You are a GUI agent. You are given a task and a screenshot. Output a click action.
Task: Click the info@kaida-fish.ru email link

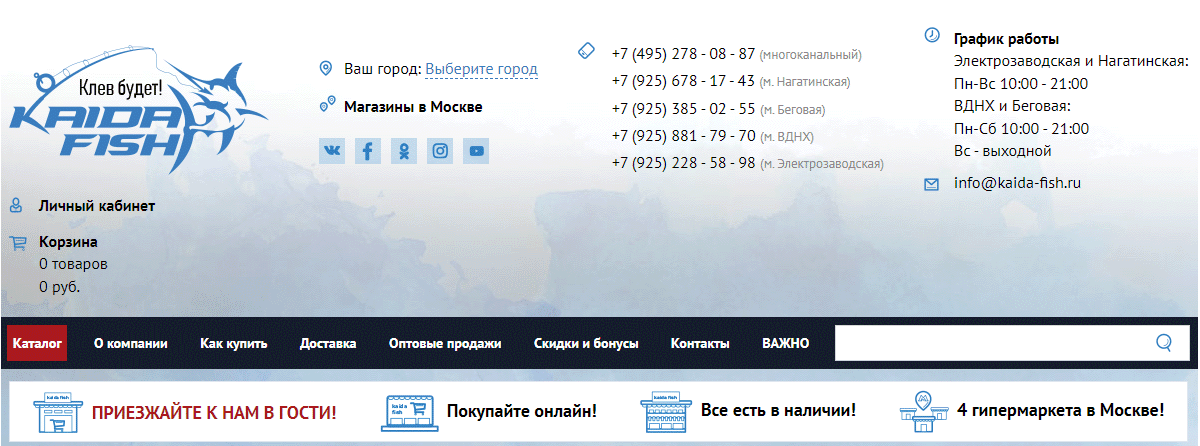[1018, 183]
